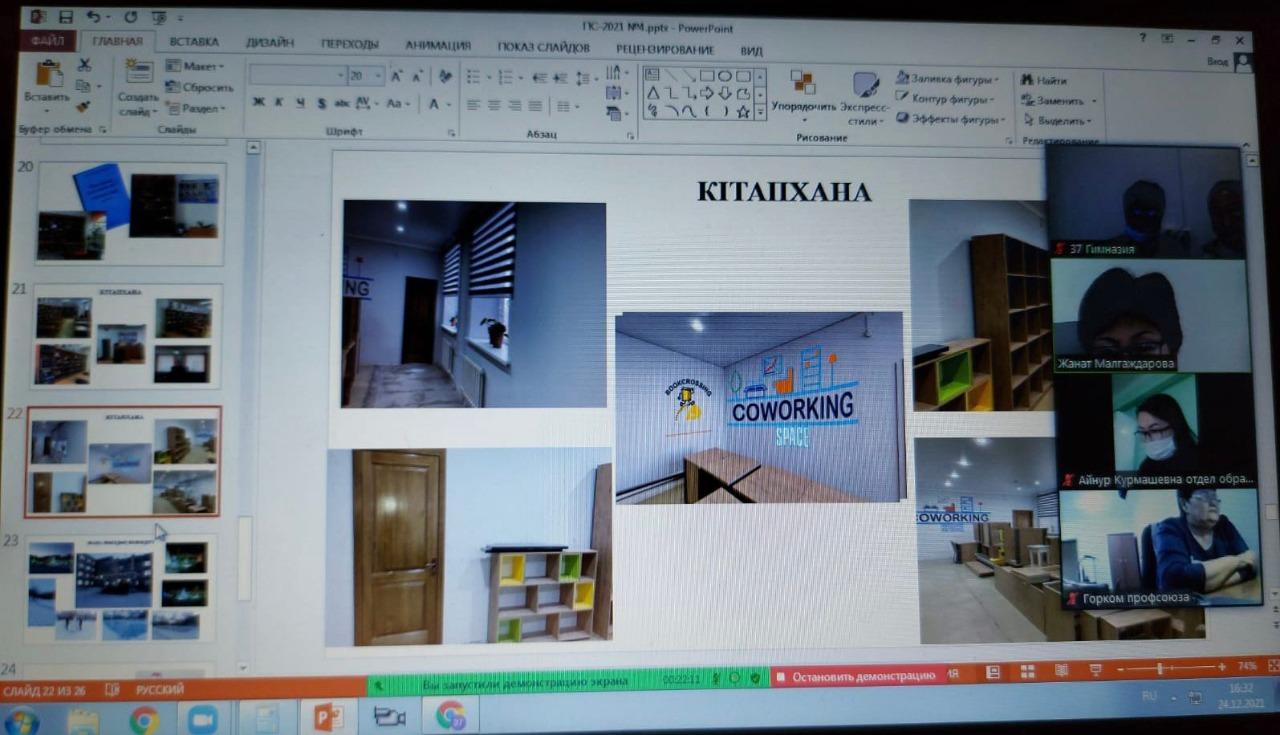Click the Increase font size icon
This screenshot has width=1280, height=735.
397,76
